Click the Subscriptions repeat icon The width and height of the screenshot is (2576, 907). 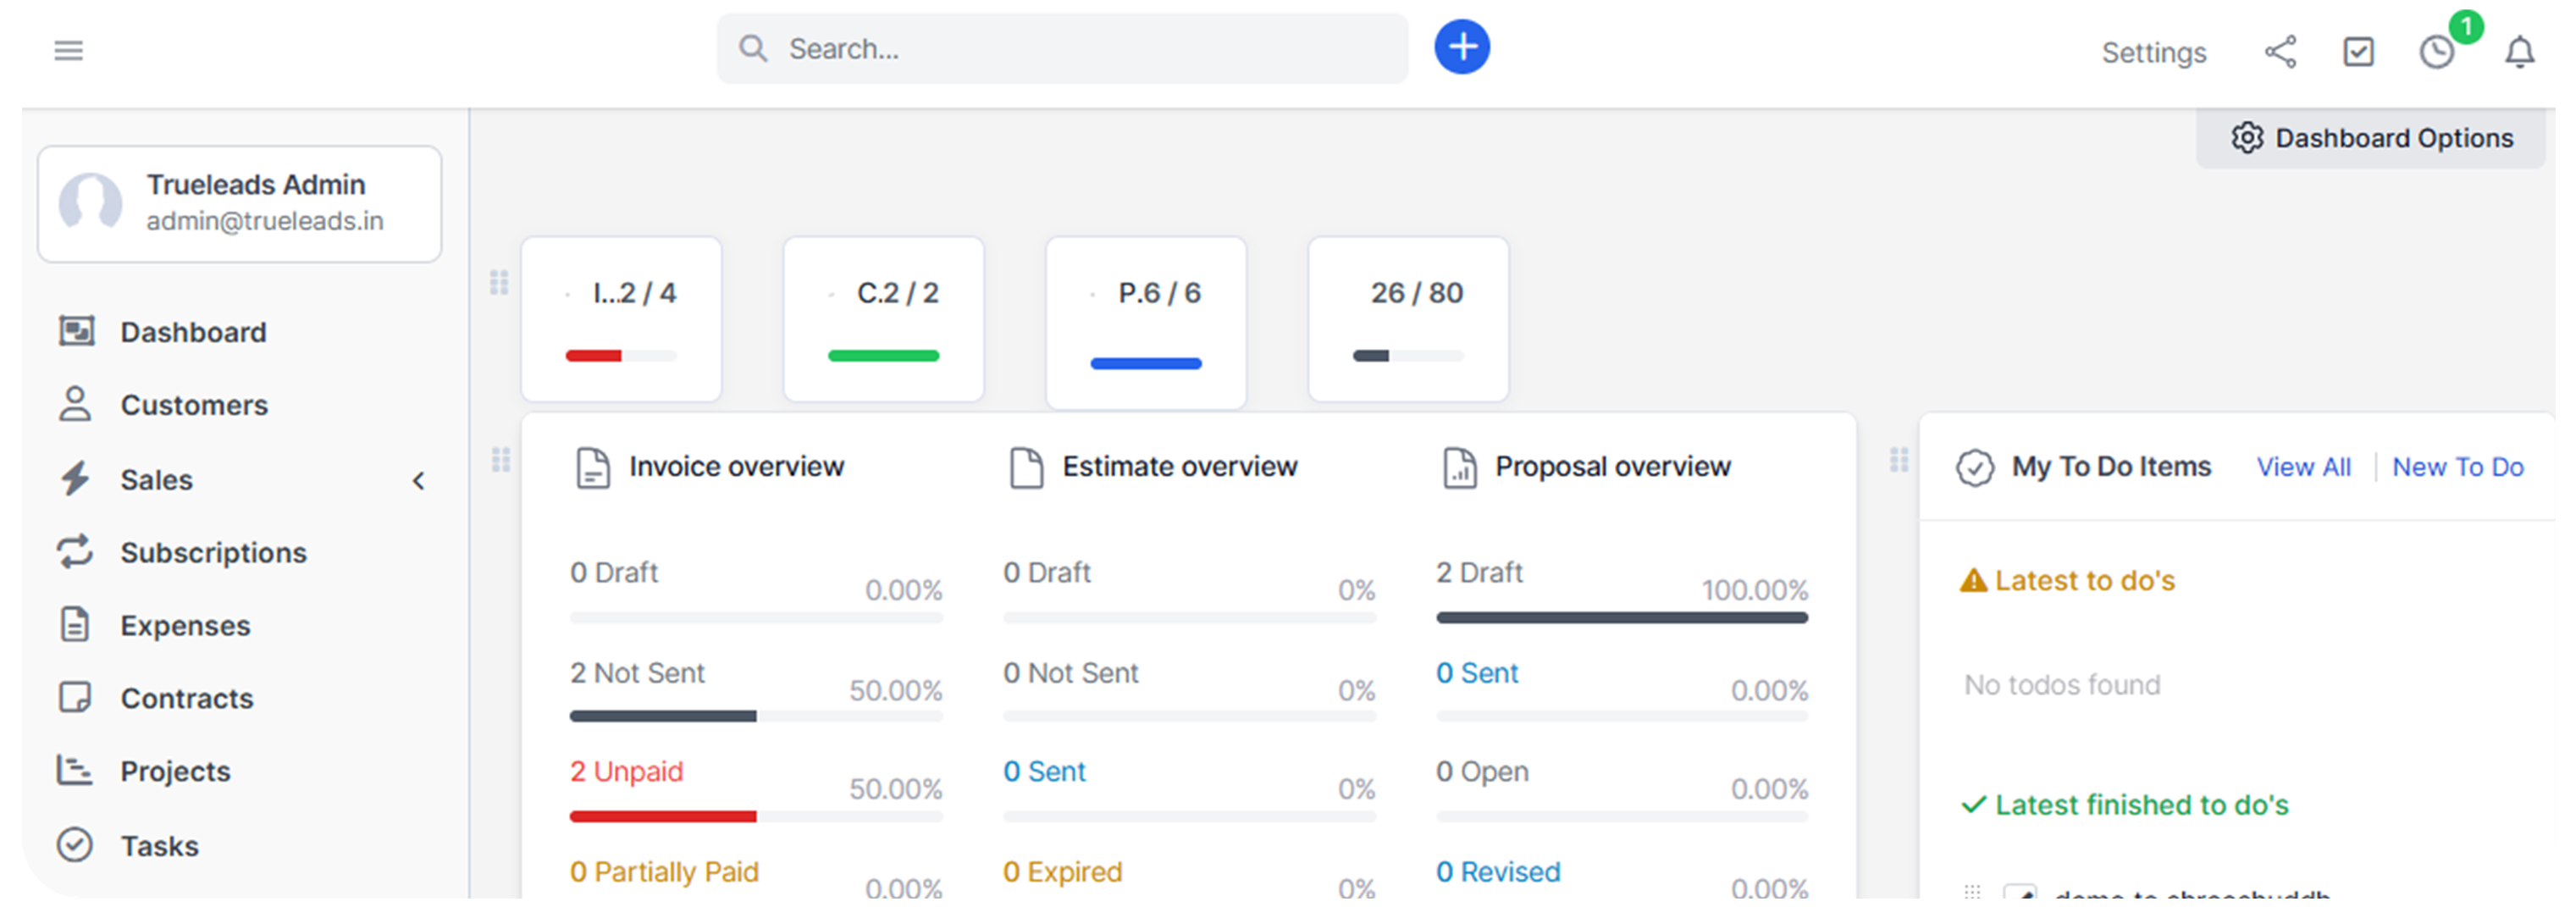click(75, 552)
